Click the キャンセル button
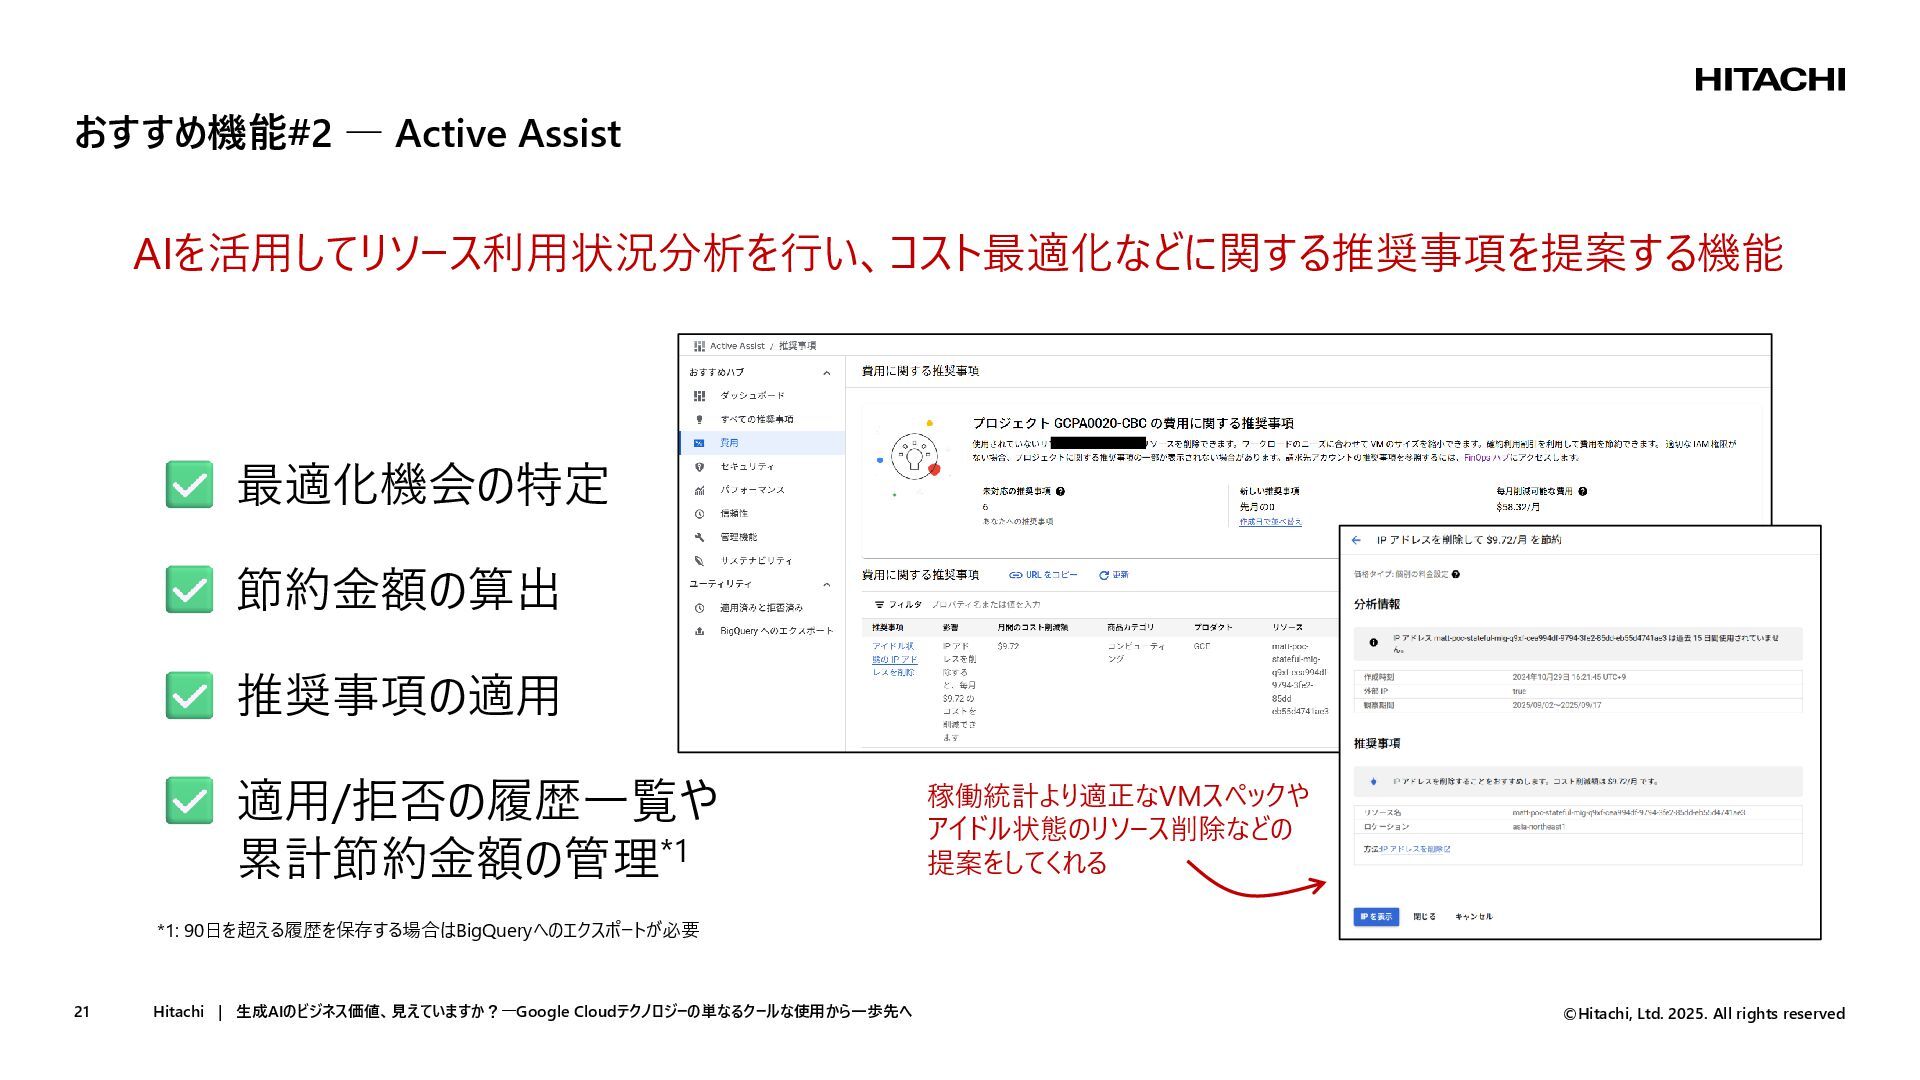1920x1080 pixels. [x=1473, y=917]
